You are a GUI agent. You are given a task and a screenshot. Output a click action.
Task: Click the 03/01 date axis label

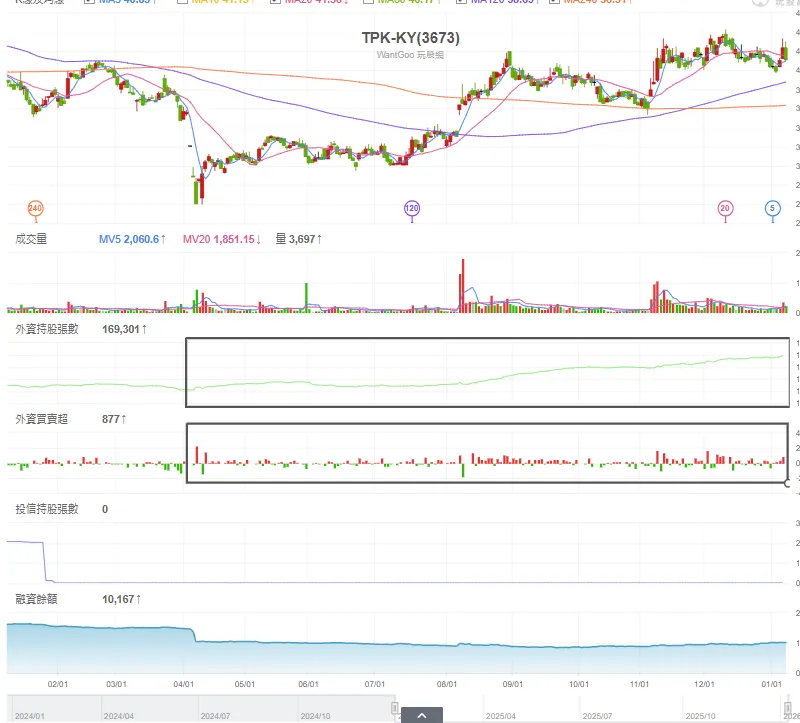point(116,684)
